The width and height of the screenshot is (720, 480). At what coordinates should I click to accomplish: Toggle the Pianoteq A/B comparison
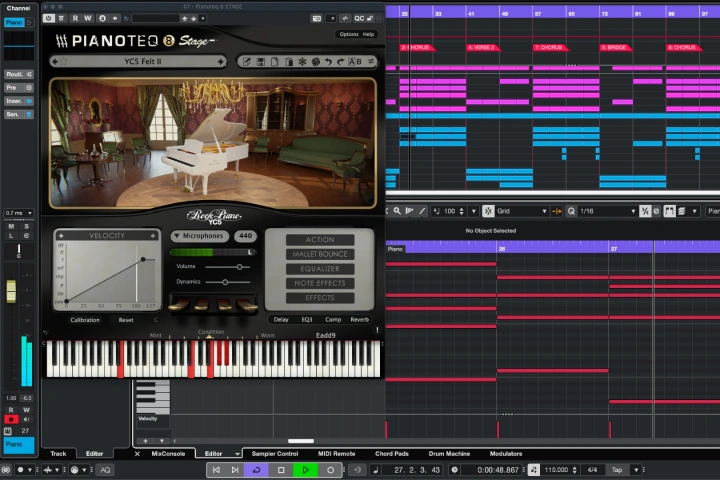pyautogui.click(x=354, y=62)
